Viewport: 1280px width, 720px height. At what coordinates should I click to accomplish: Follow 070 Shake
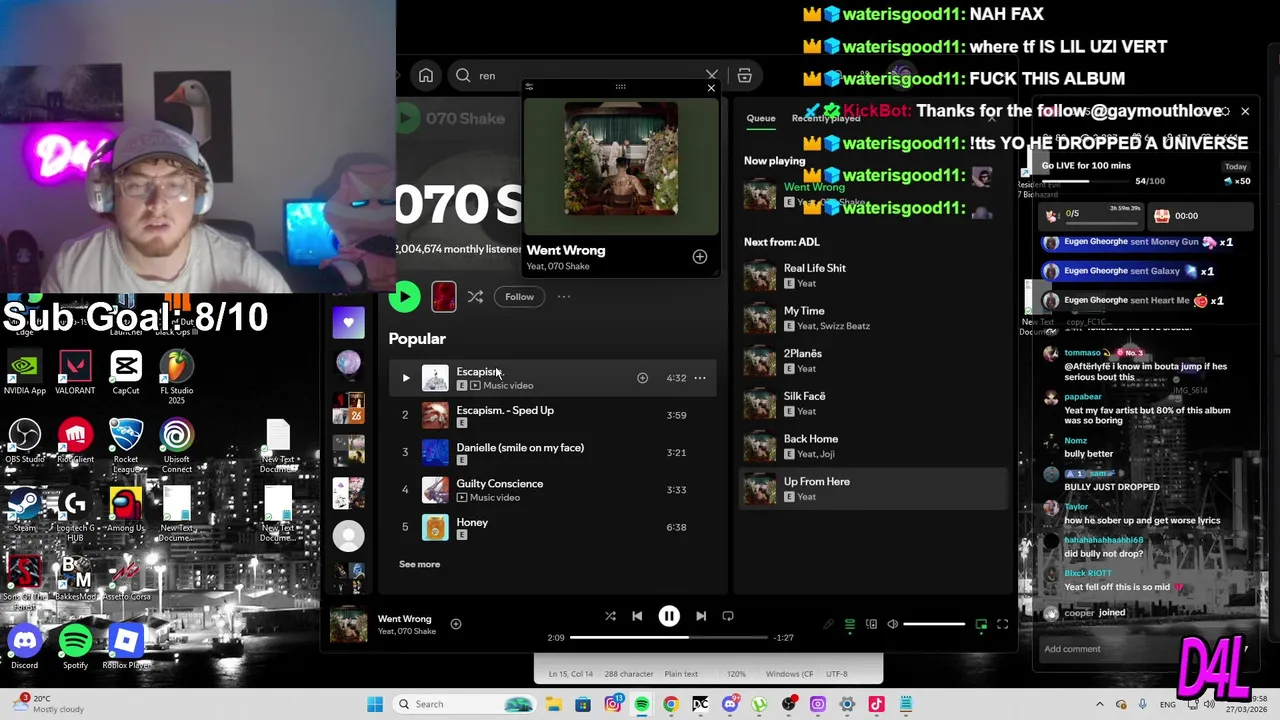click(x=519, y=296)
